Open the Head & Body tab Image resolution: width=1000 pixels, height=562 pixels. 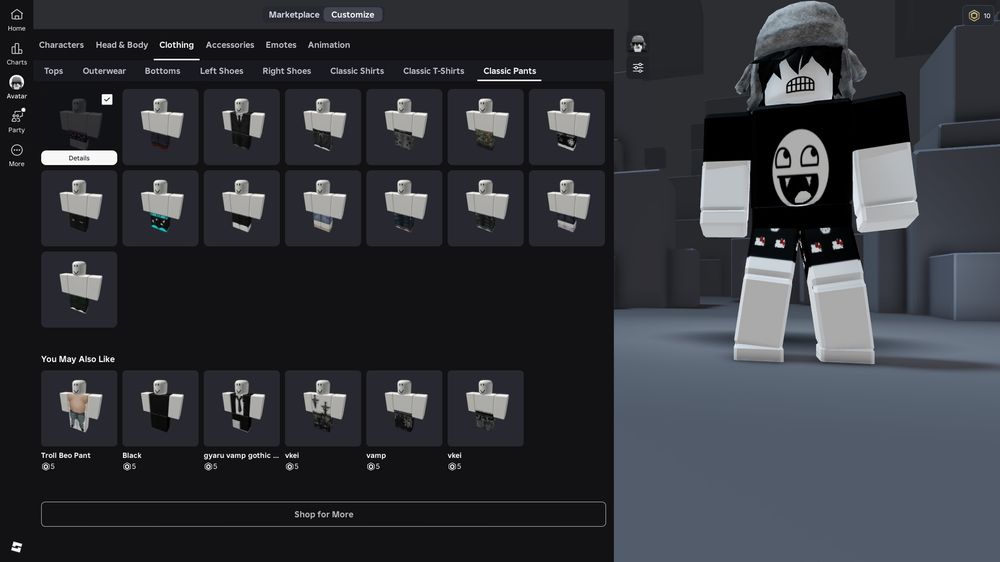coord(122,45)
